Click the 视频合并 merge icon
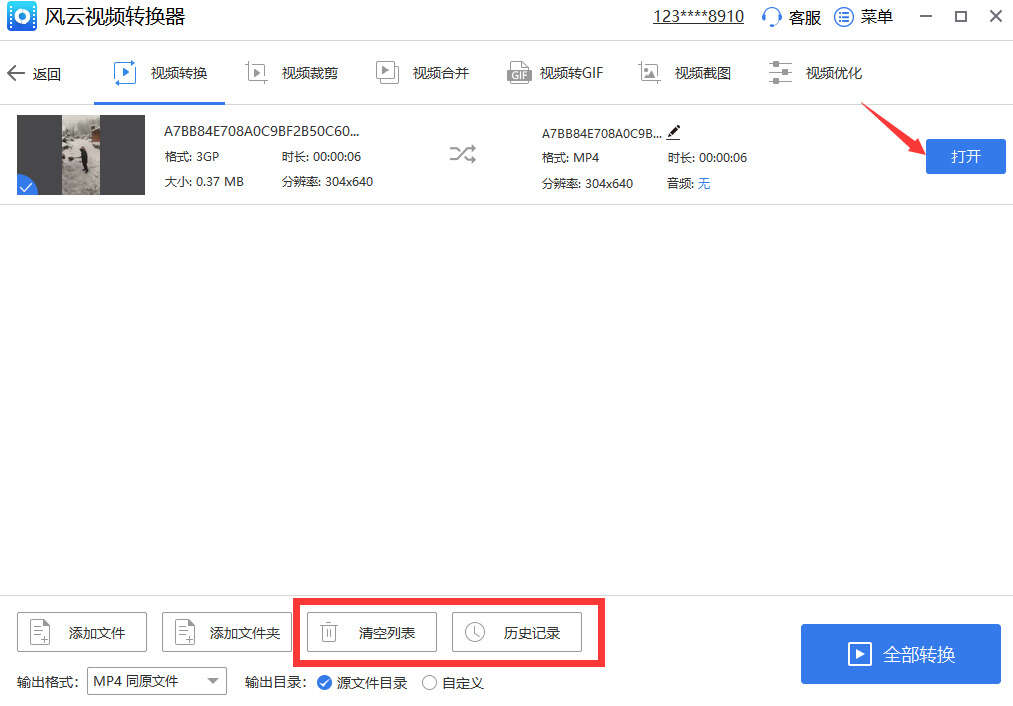The height and width of the screenshot is (706, 1013). [x=387, y=72]
